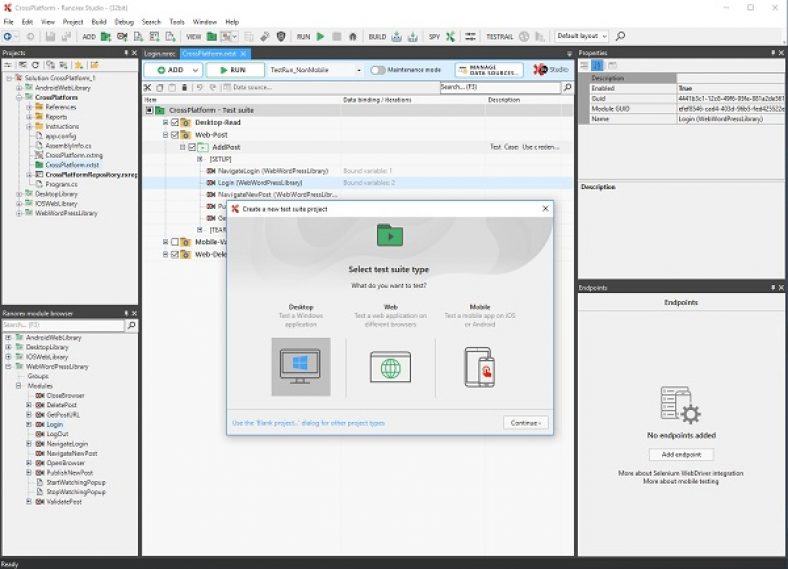788x569 pixels.
Task: Toggle Maintenance mode switch
Action: point(378,70)
